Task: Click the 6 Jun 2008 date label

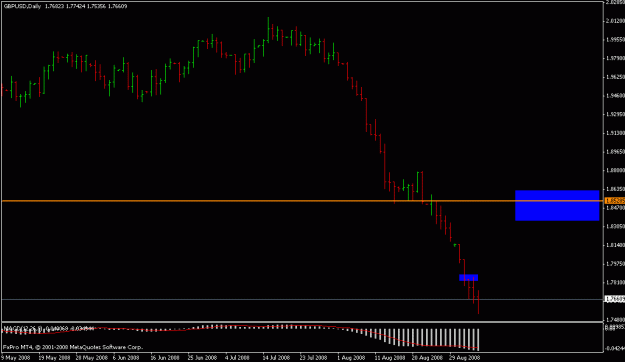Action: (x=126, y=358)
